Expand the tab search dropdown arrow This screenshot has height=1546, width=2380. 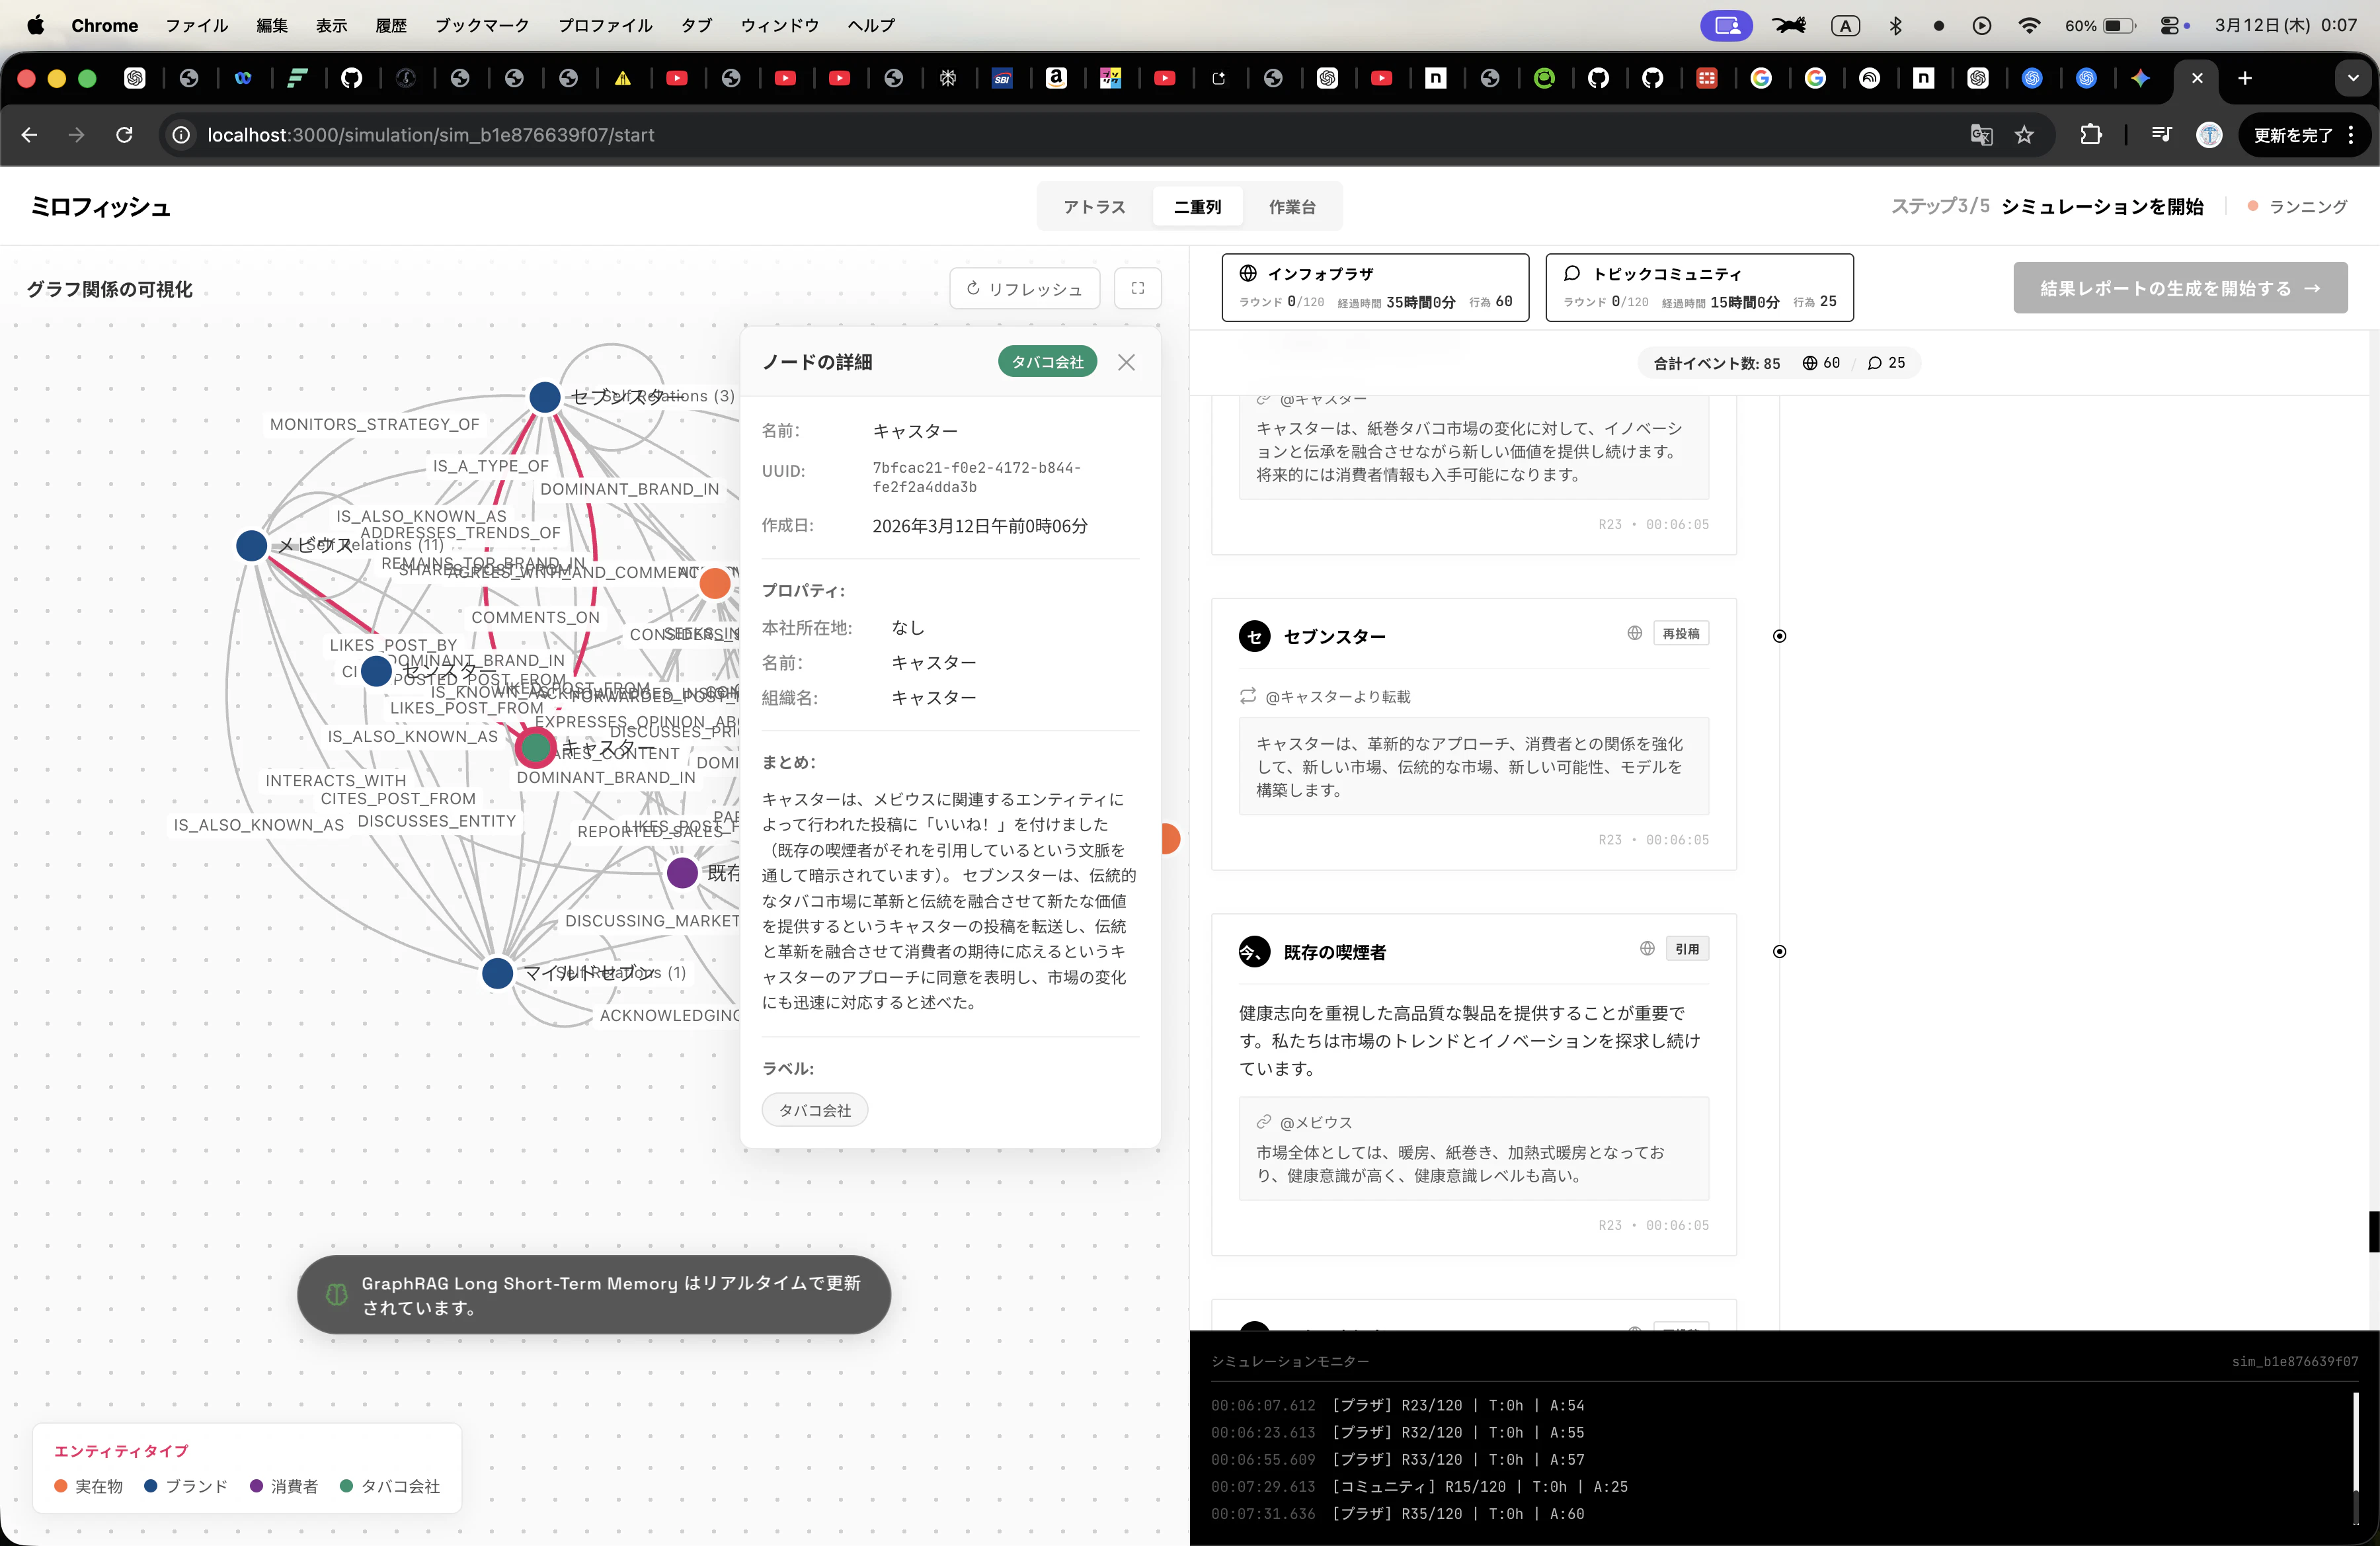pyautogui.click(x=2352, y=78)
